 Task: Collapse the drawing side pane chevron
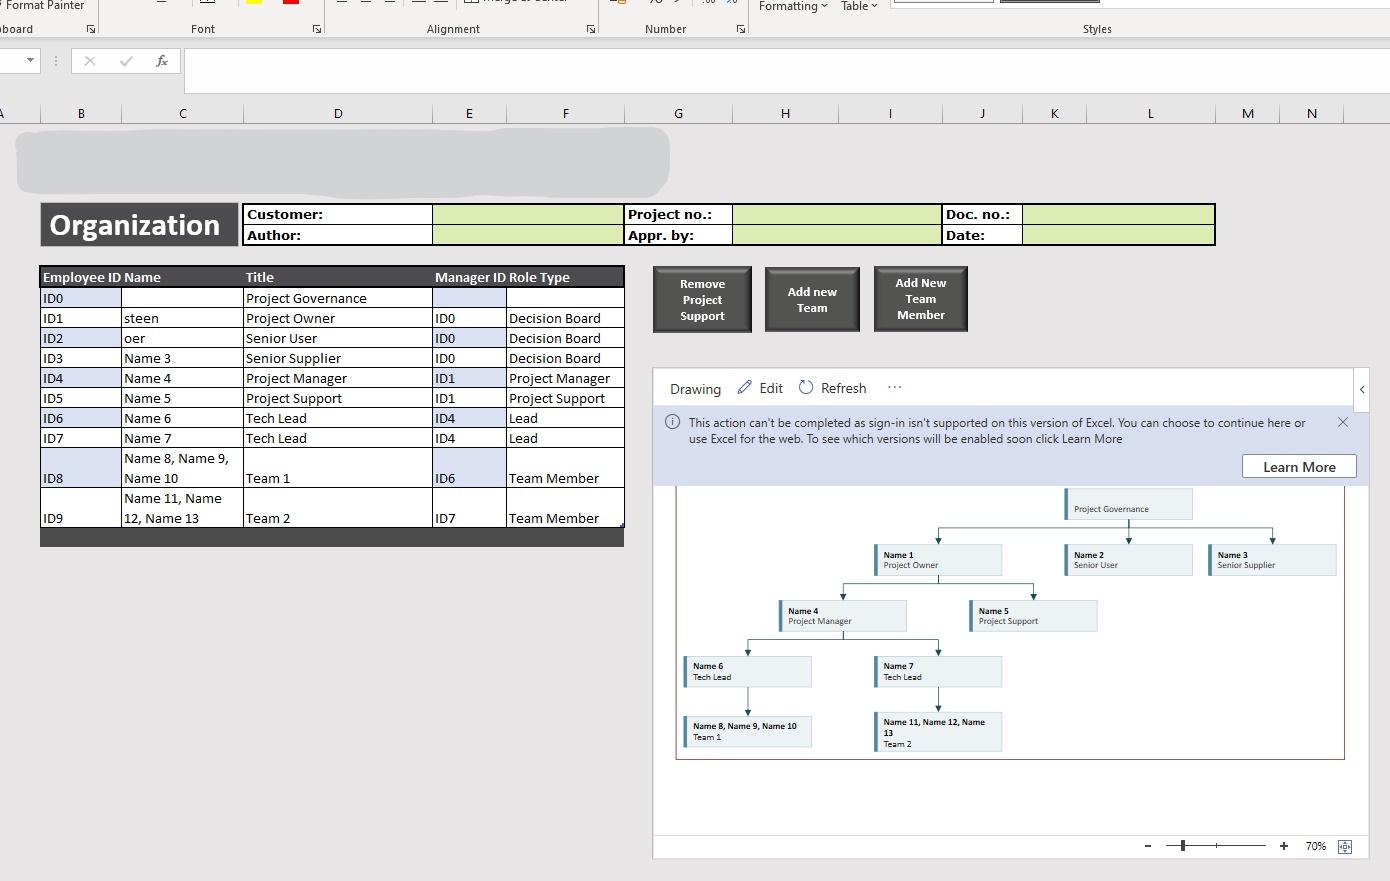tap(1362, 389)
